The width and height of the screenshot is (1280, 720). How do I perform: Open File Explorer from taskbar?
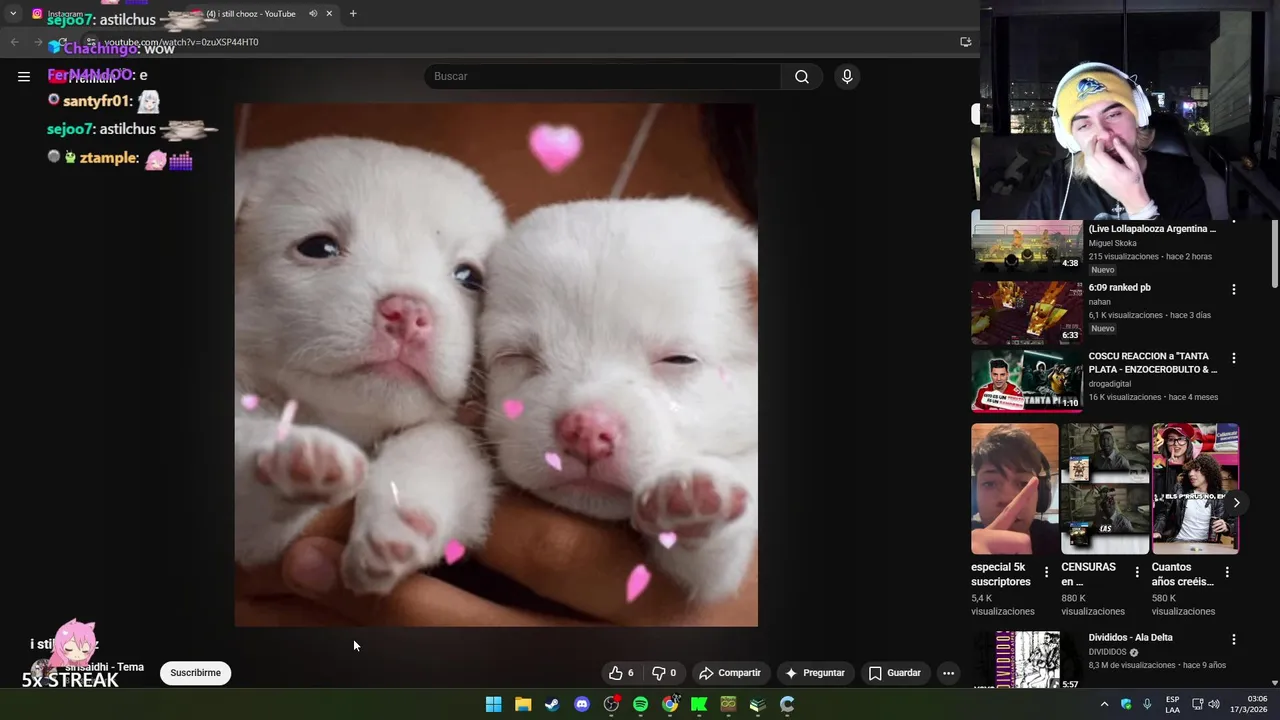(x=523, y=704)
